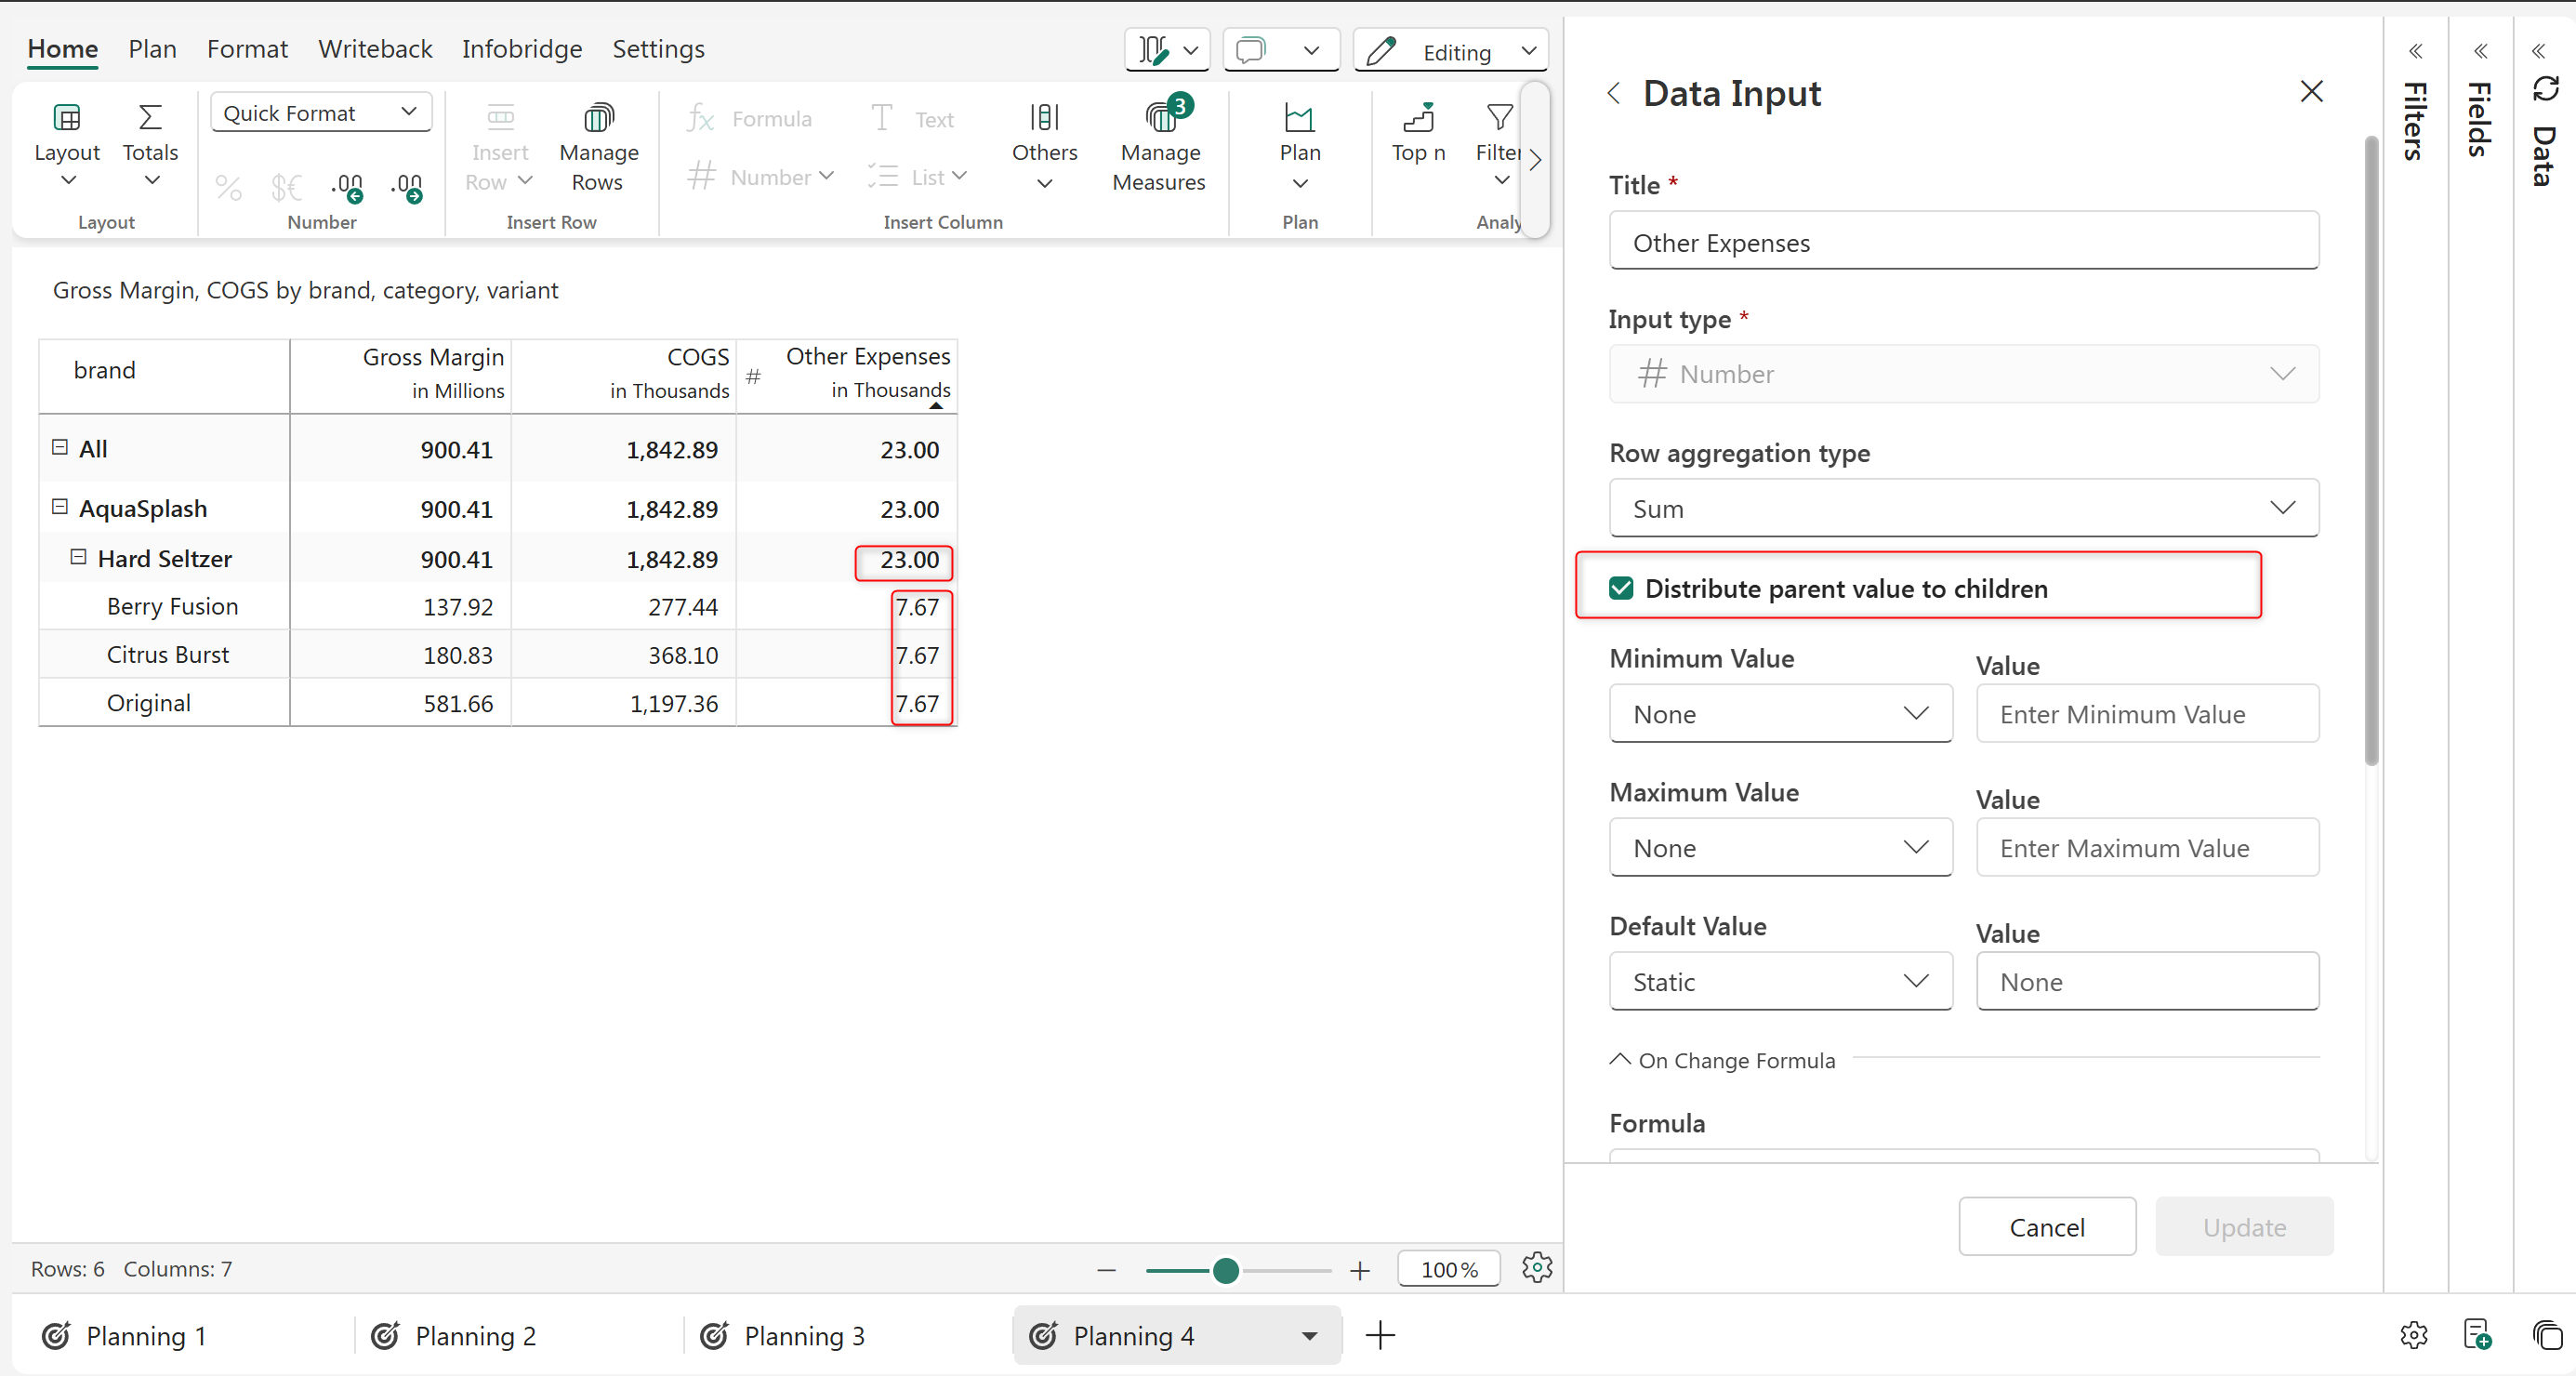The width and height of the screenshot is (2576, 1376).
Task: Open the Planning 2 sheet tab
Action: click(x=475, y=1336)
